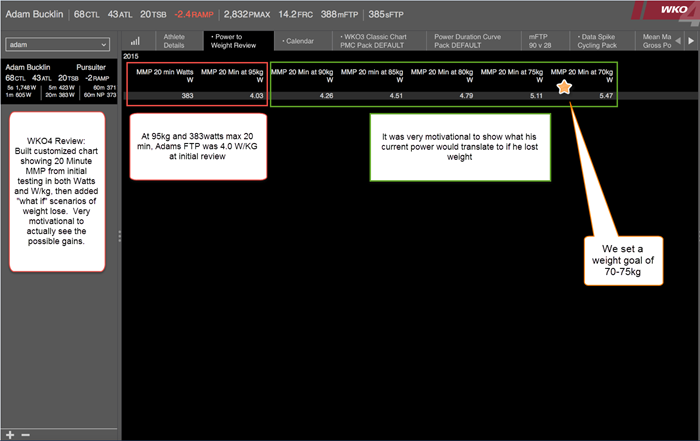This screenshot has width=700, height=441.
Task: Click the MMP 20 Min at 90kg header
Action: [302, 76]
